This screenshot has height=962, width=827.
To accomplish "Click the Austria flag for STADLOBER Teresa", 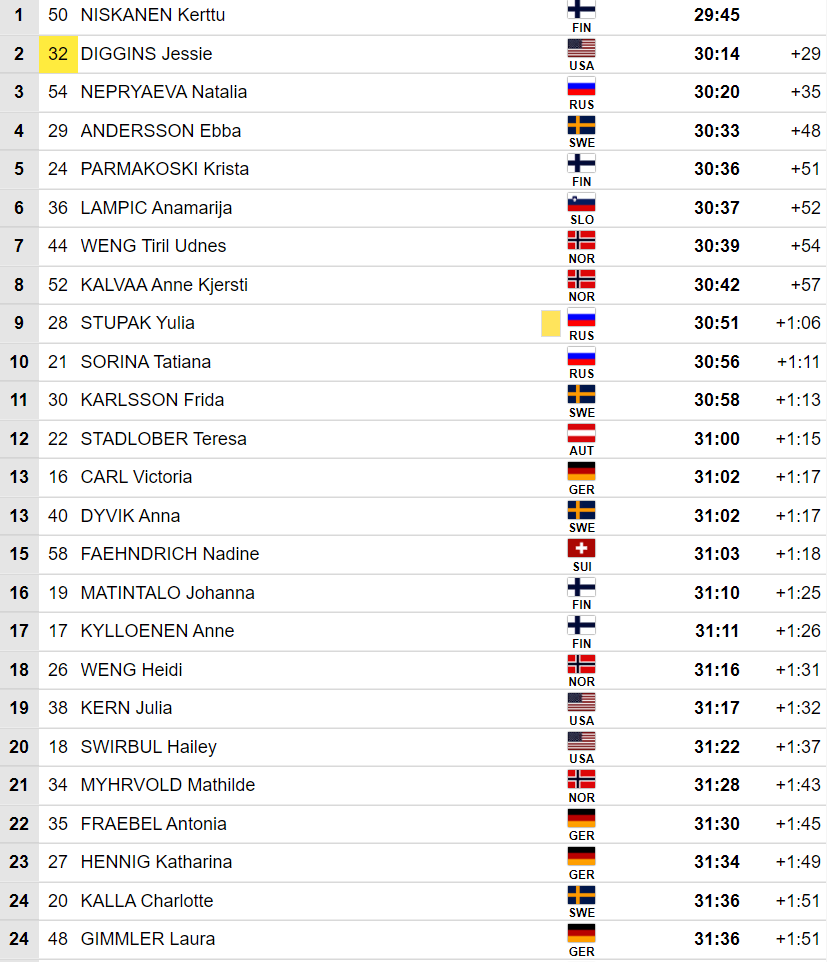I will click(x=581, y=434).
